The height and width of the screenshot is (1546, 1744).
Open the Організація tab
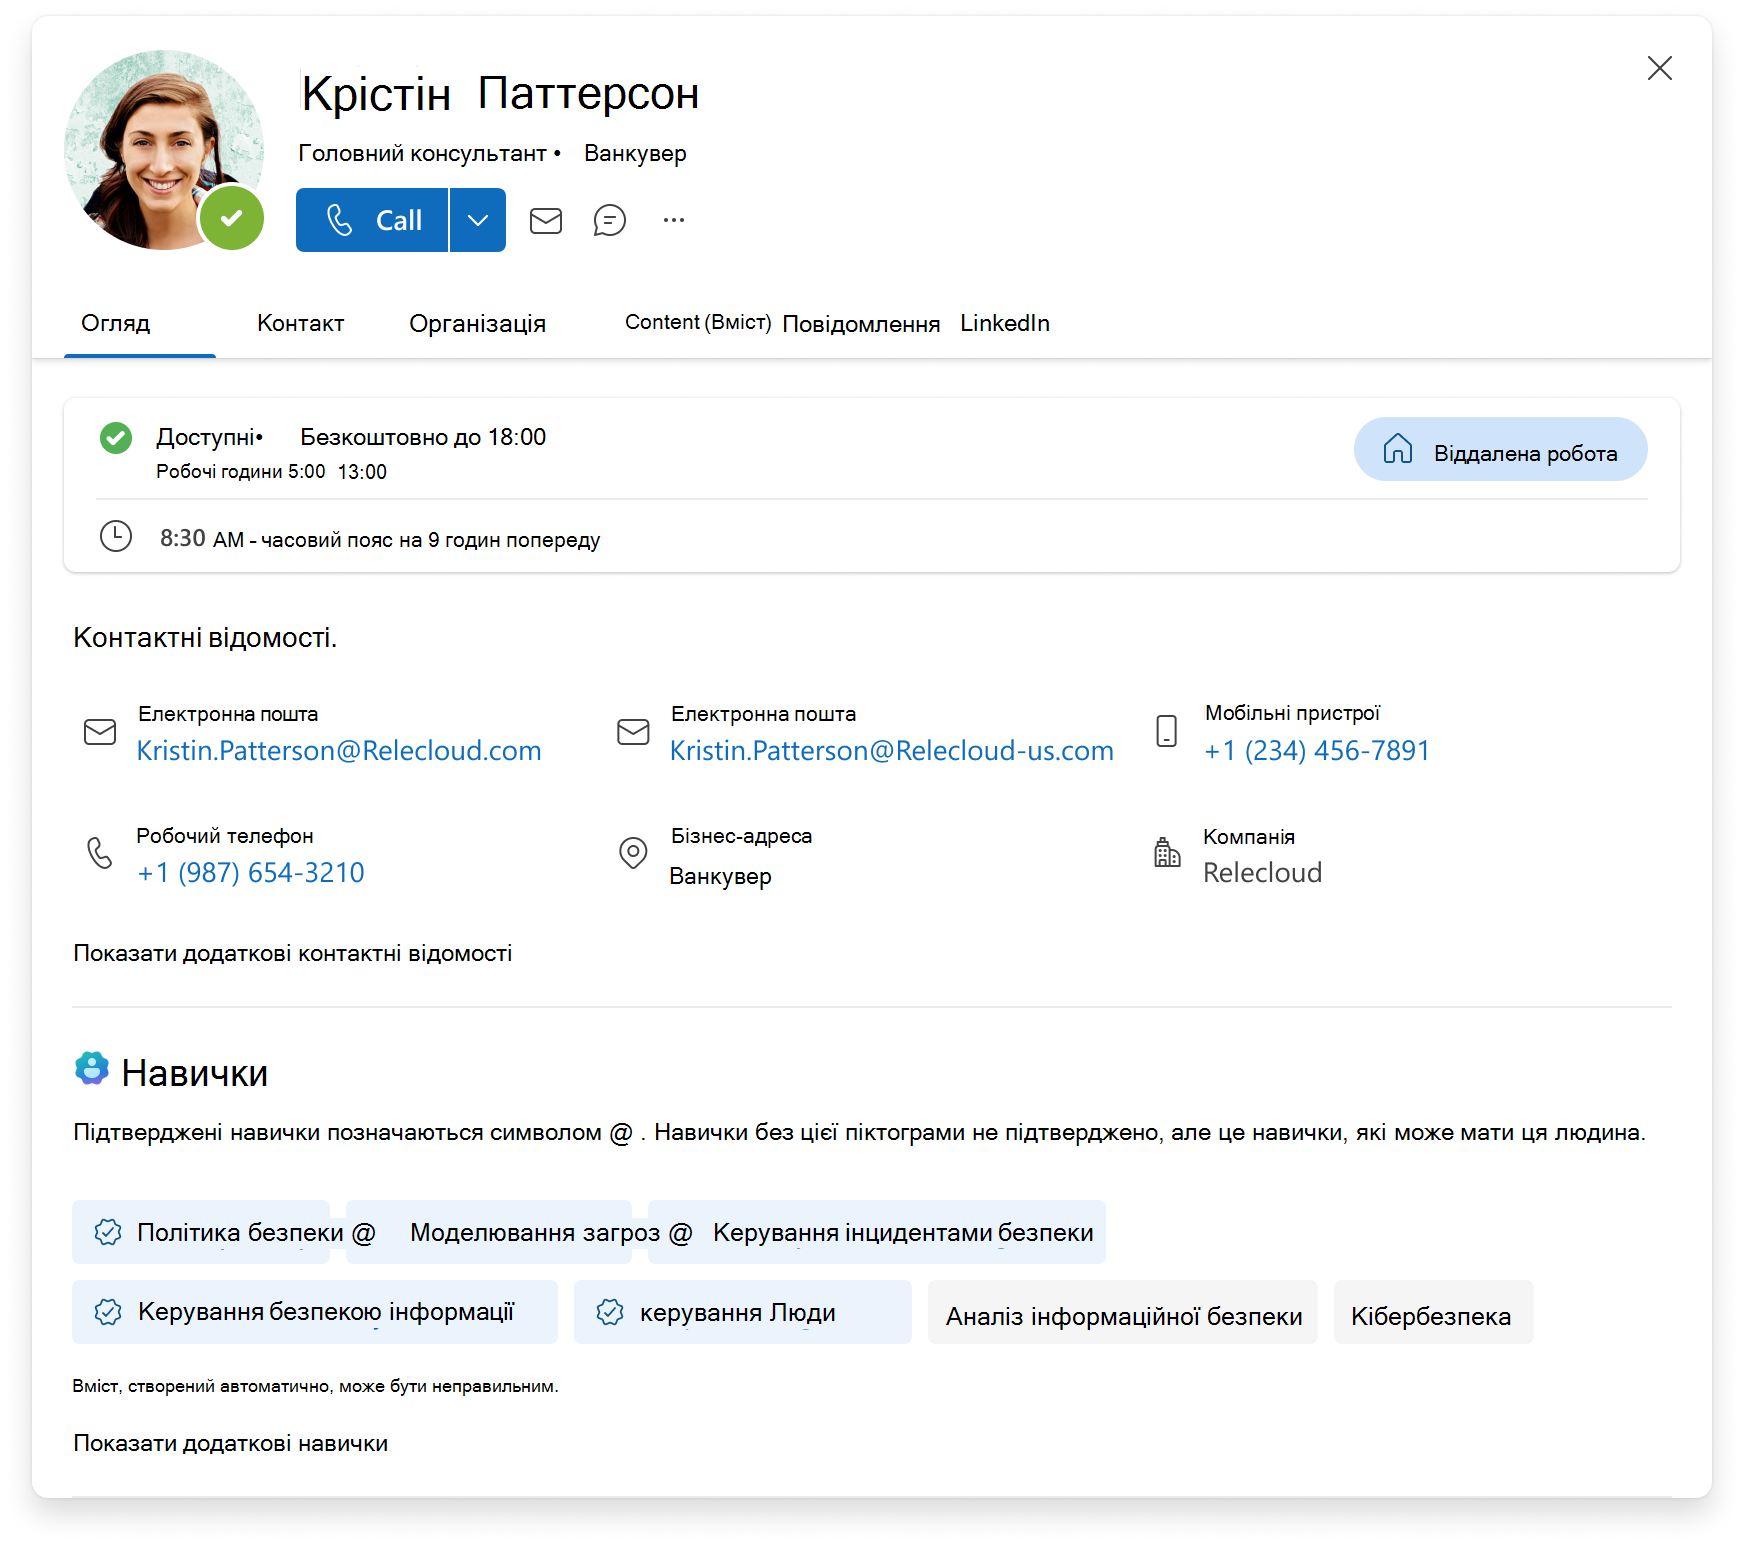477,323
